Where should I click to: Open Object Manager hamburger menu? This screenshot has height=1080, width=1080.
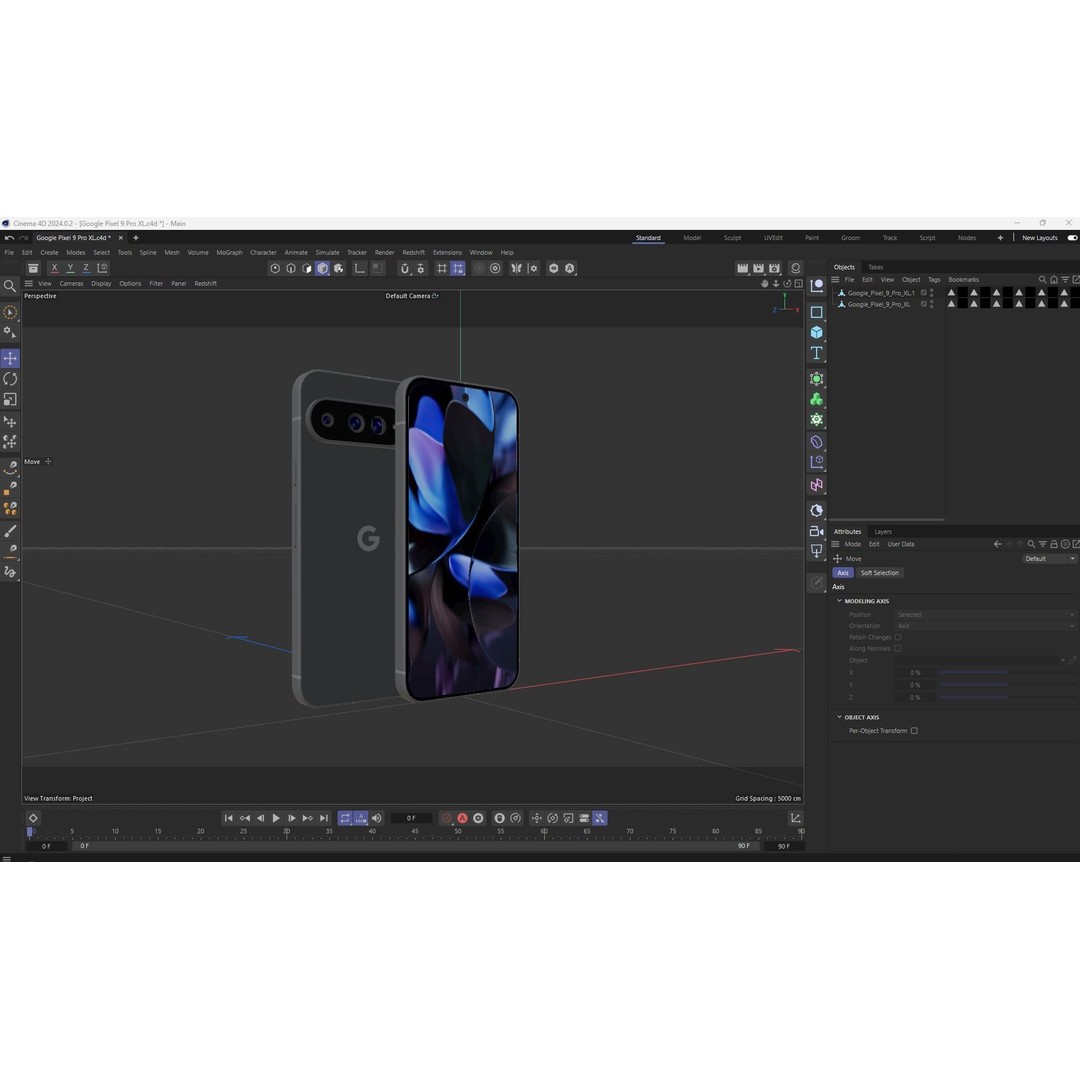click(x=835, y=280)
